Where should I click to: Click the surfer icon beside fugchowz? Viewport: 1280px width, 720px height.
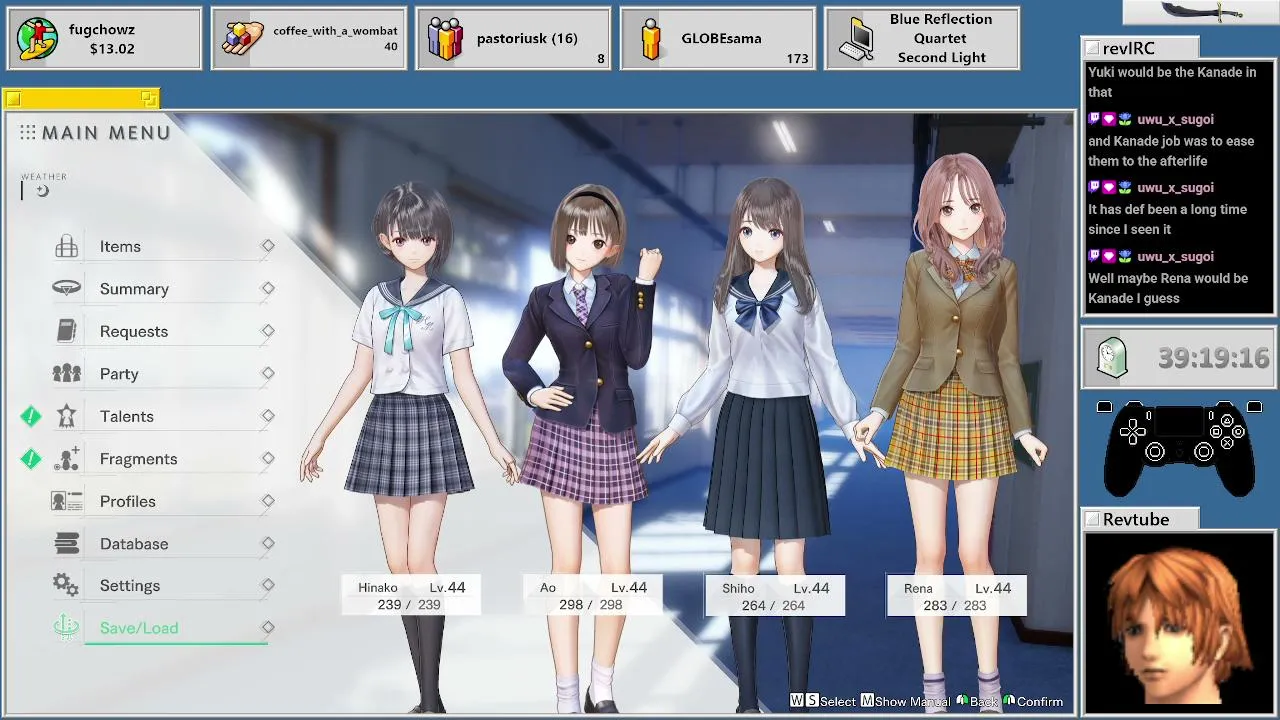(x=38, y=39)
